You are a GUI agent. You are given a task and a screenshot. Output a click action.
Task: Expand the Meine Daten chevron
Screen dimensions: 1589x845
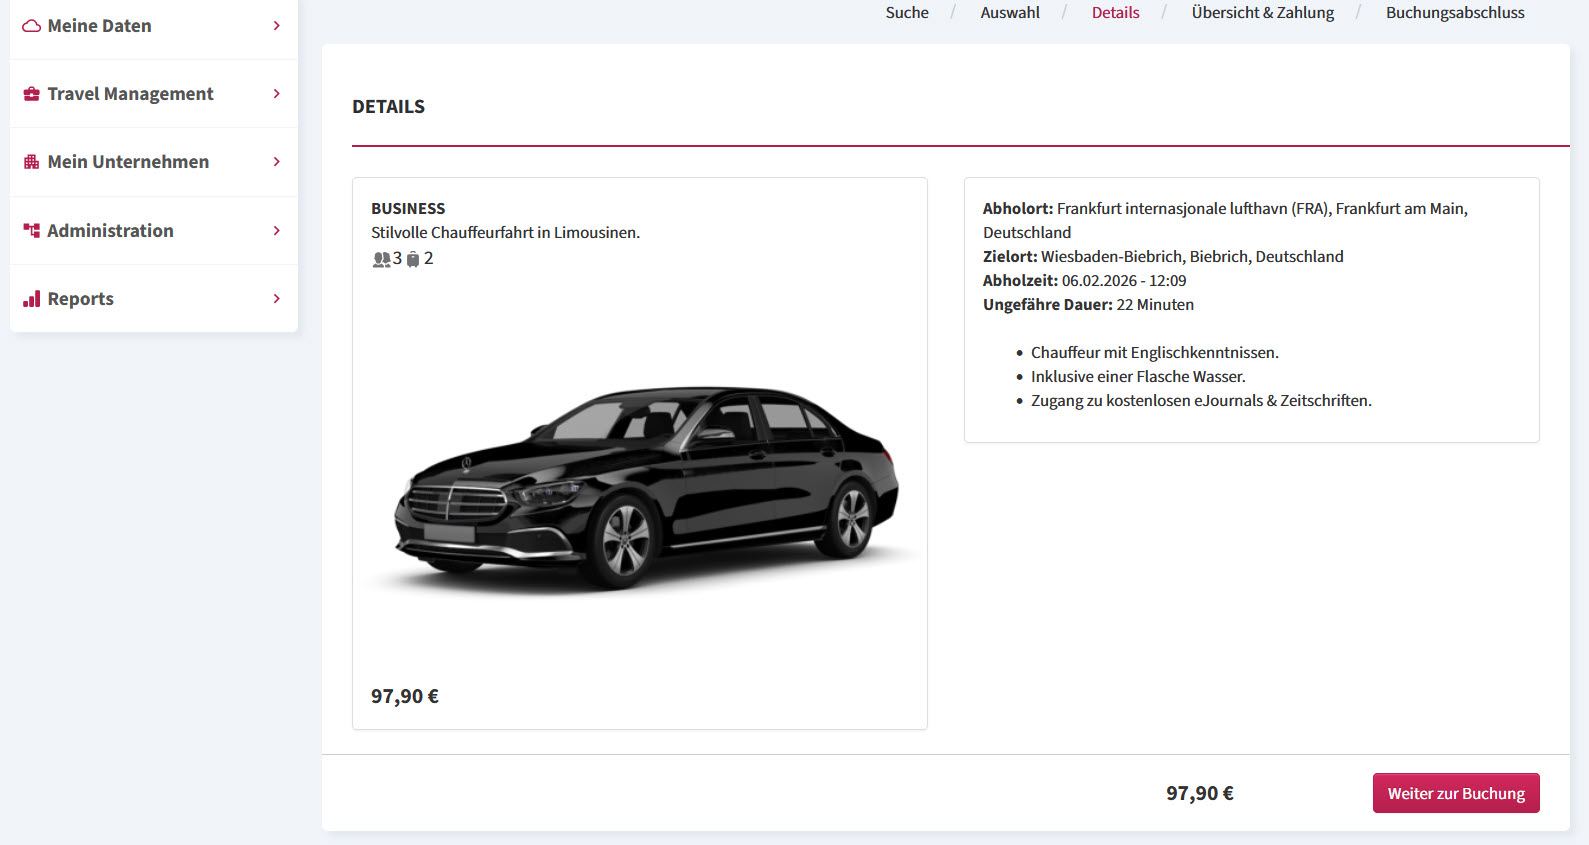[277, 26]
